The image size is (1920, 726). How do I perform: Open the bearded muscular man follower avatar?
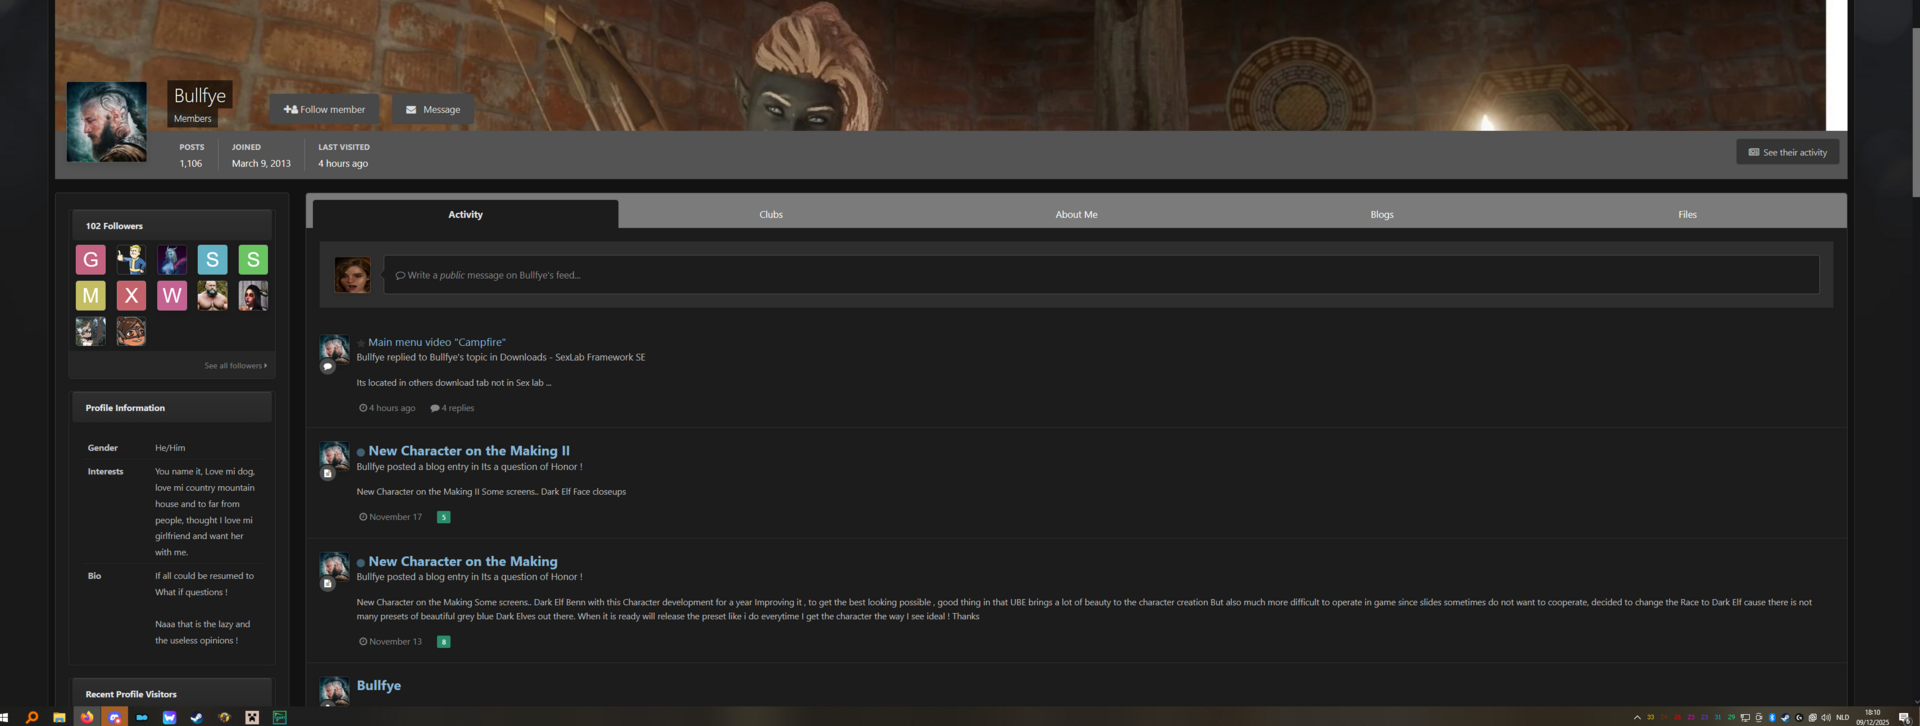click(212, 296)
